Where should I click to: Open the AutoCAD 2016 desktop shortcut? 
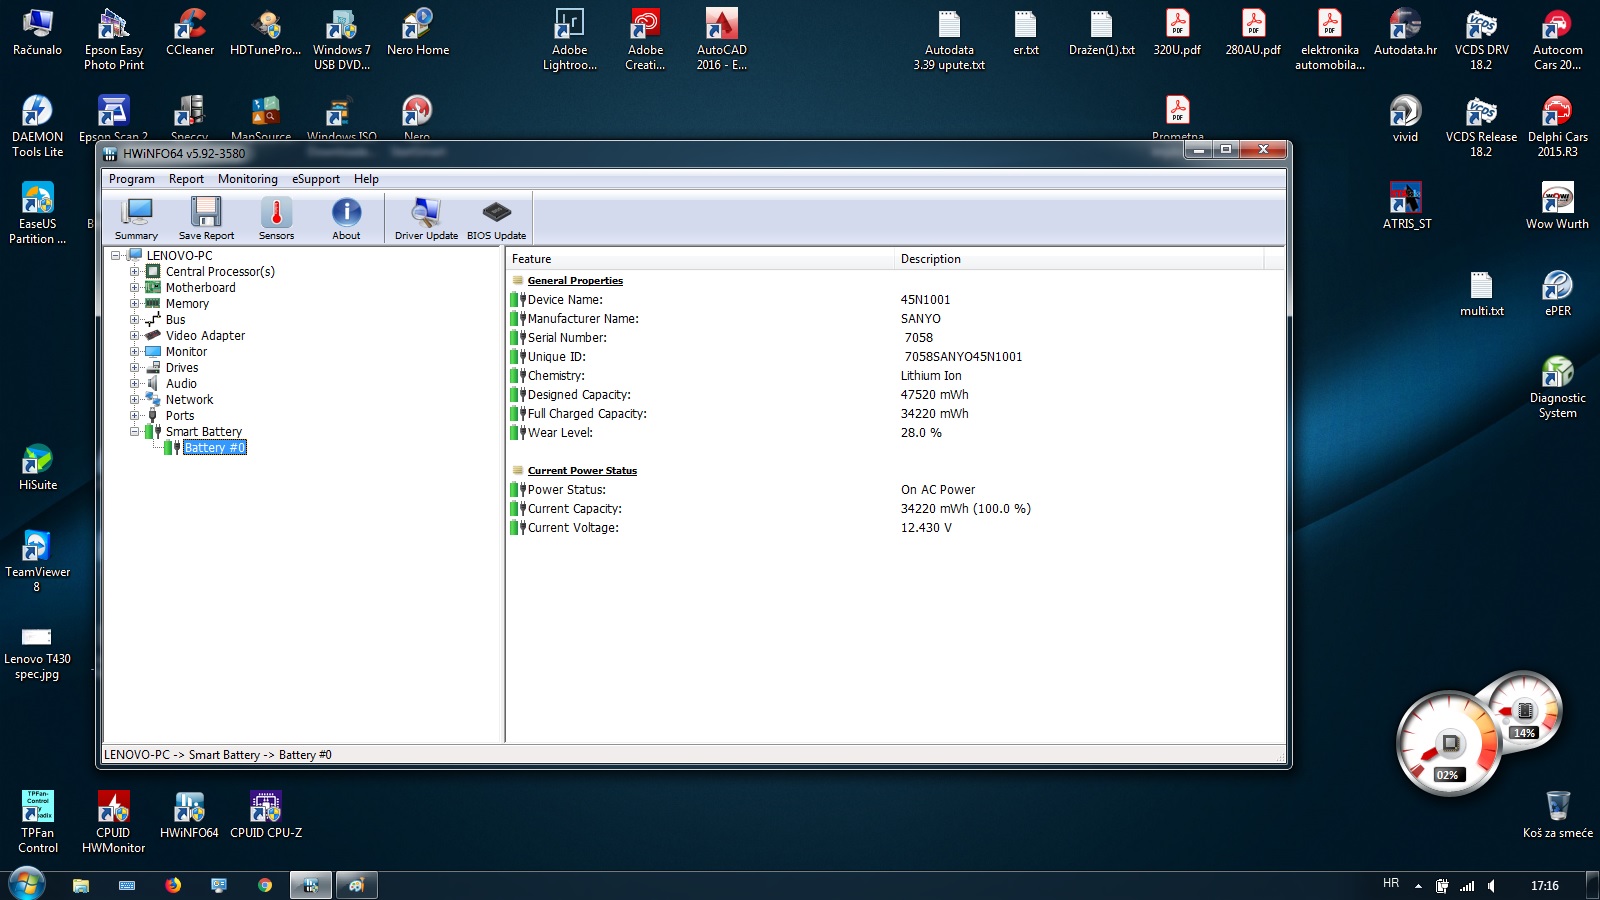722,39
